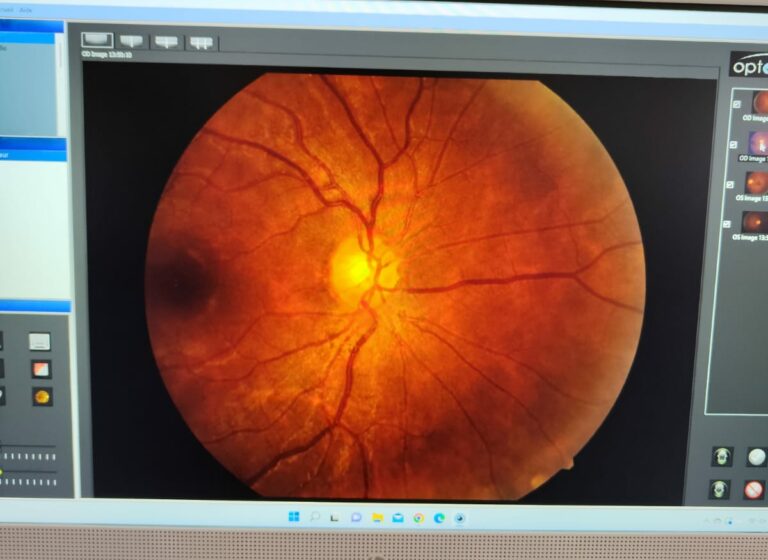Select the purple OD image thumbnail

coord(758,142)
